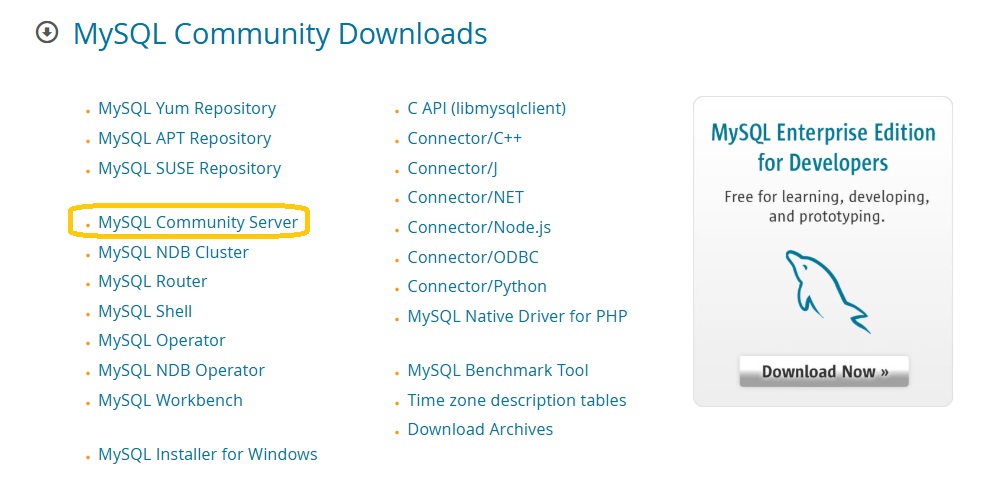This screenshot has width=995, height=478.
Task: Click 'Free for learning, developing, and prototyping' text
Action: (x=827, y=207)
